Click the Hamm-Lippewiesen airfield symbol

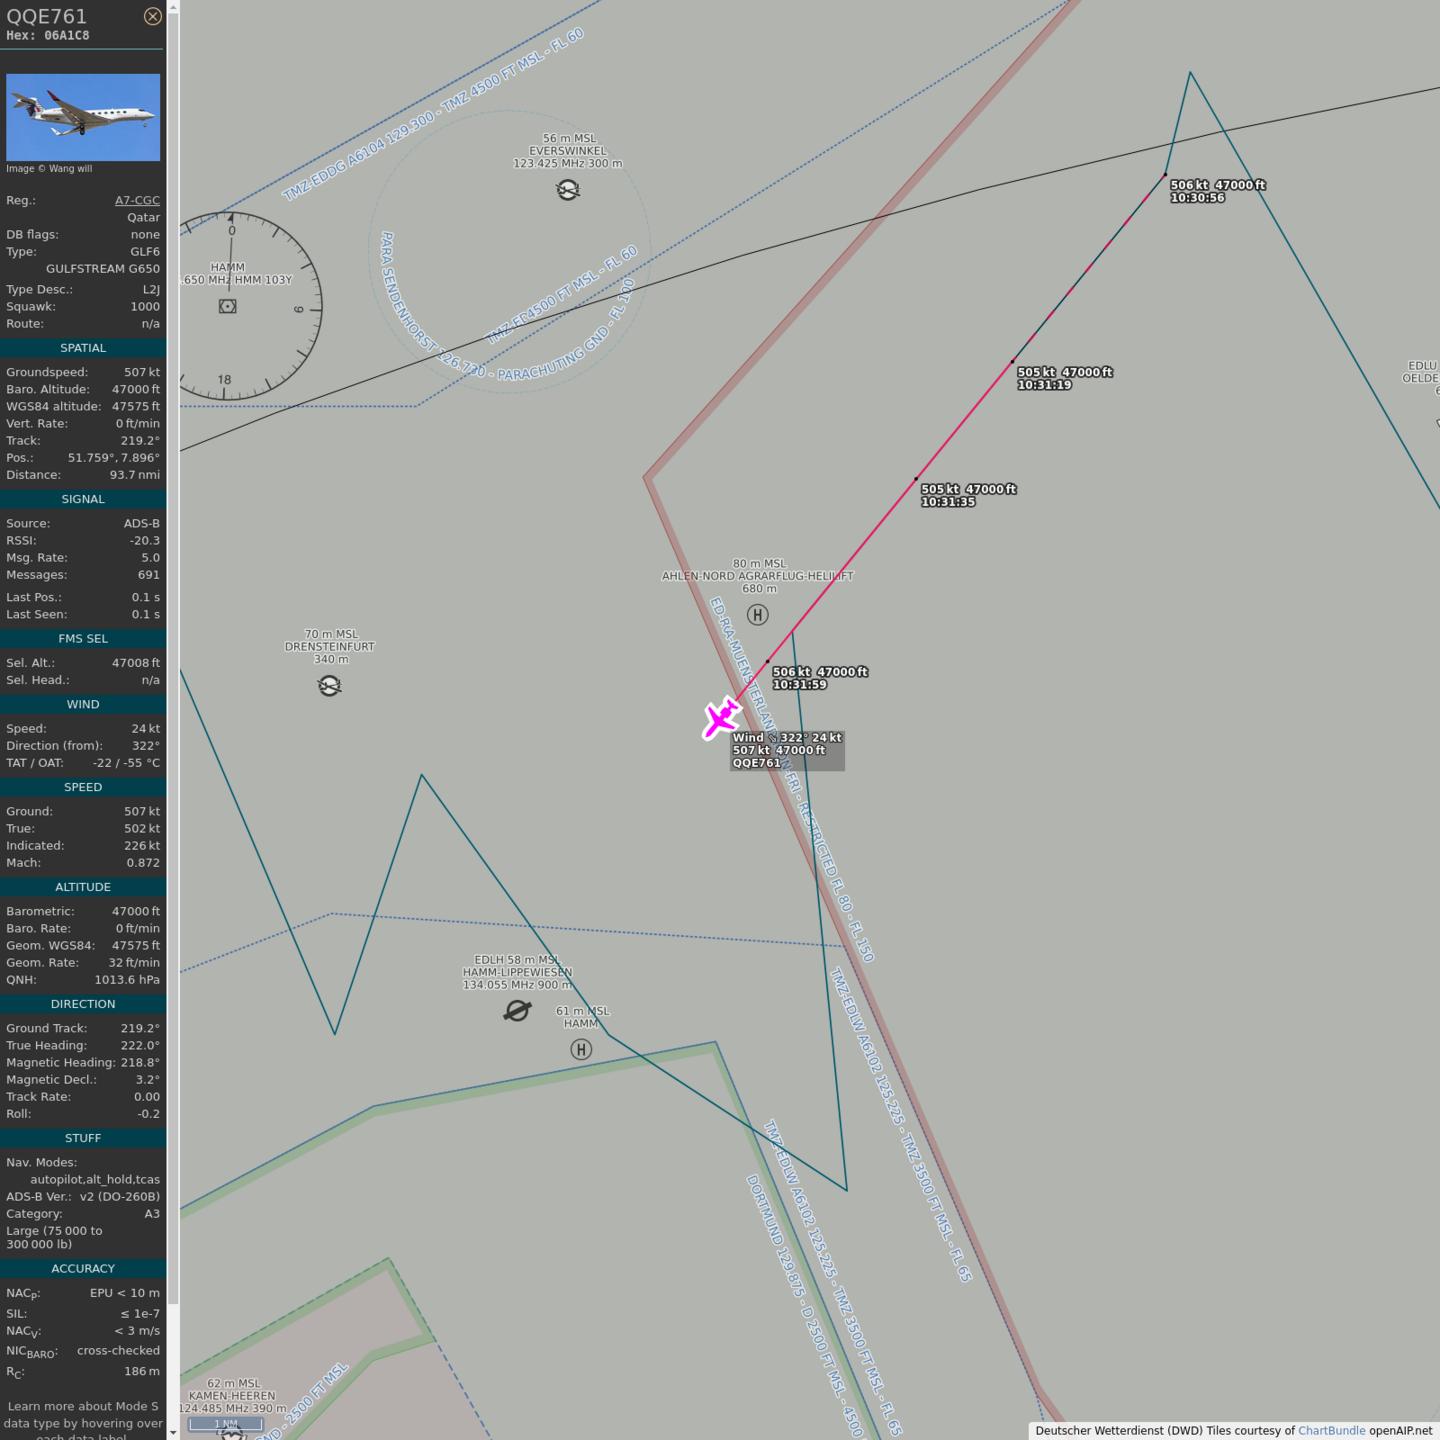[517, 1011]
